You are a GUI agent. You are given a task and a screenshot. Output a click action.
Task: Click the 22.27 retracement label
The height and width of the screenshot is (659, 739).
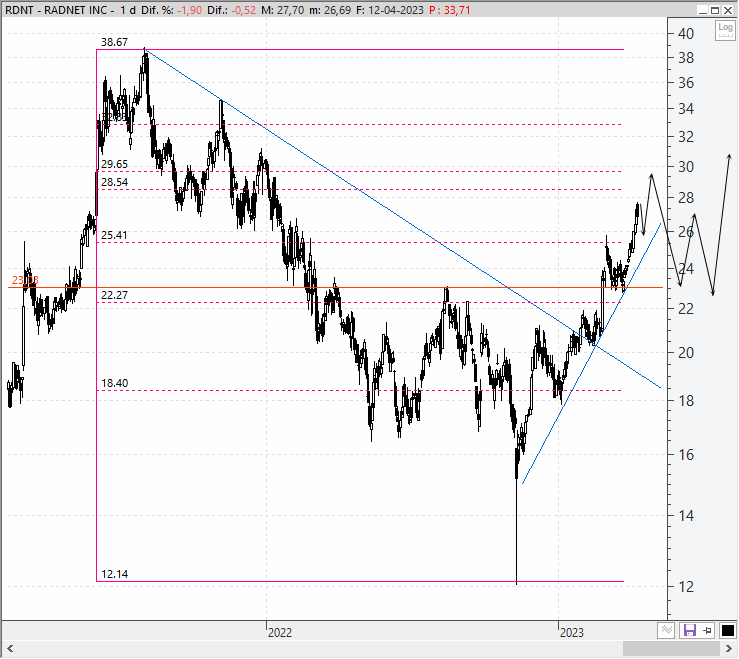114,295
